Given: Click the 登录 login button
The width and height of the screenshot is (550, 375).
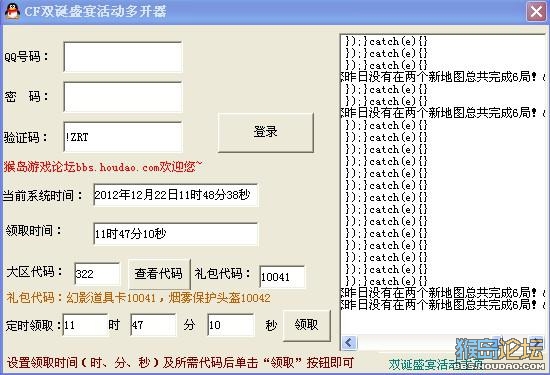Looking at the screenshot, I should (x=266, y=132).
